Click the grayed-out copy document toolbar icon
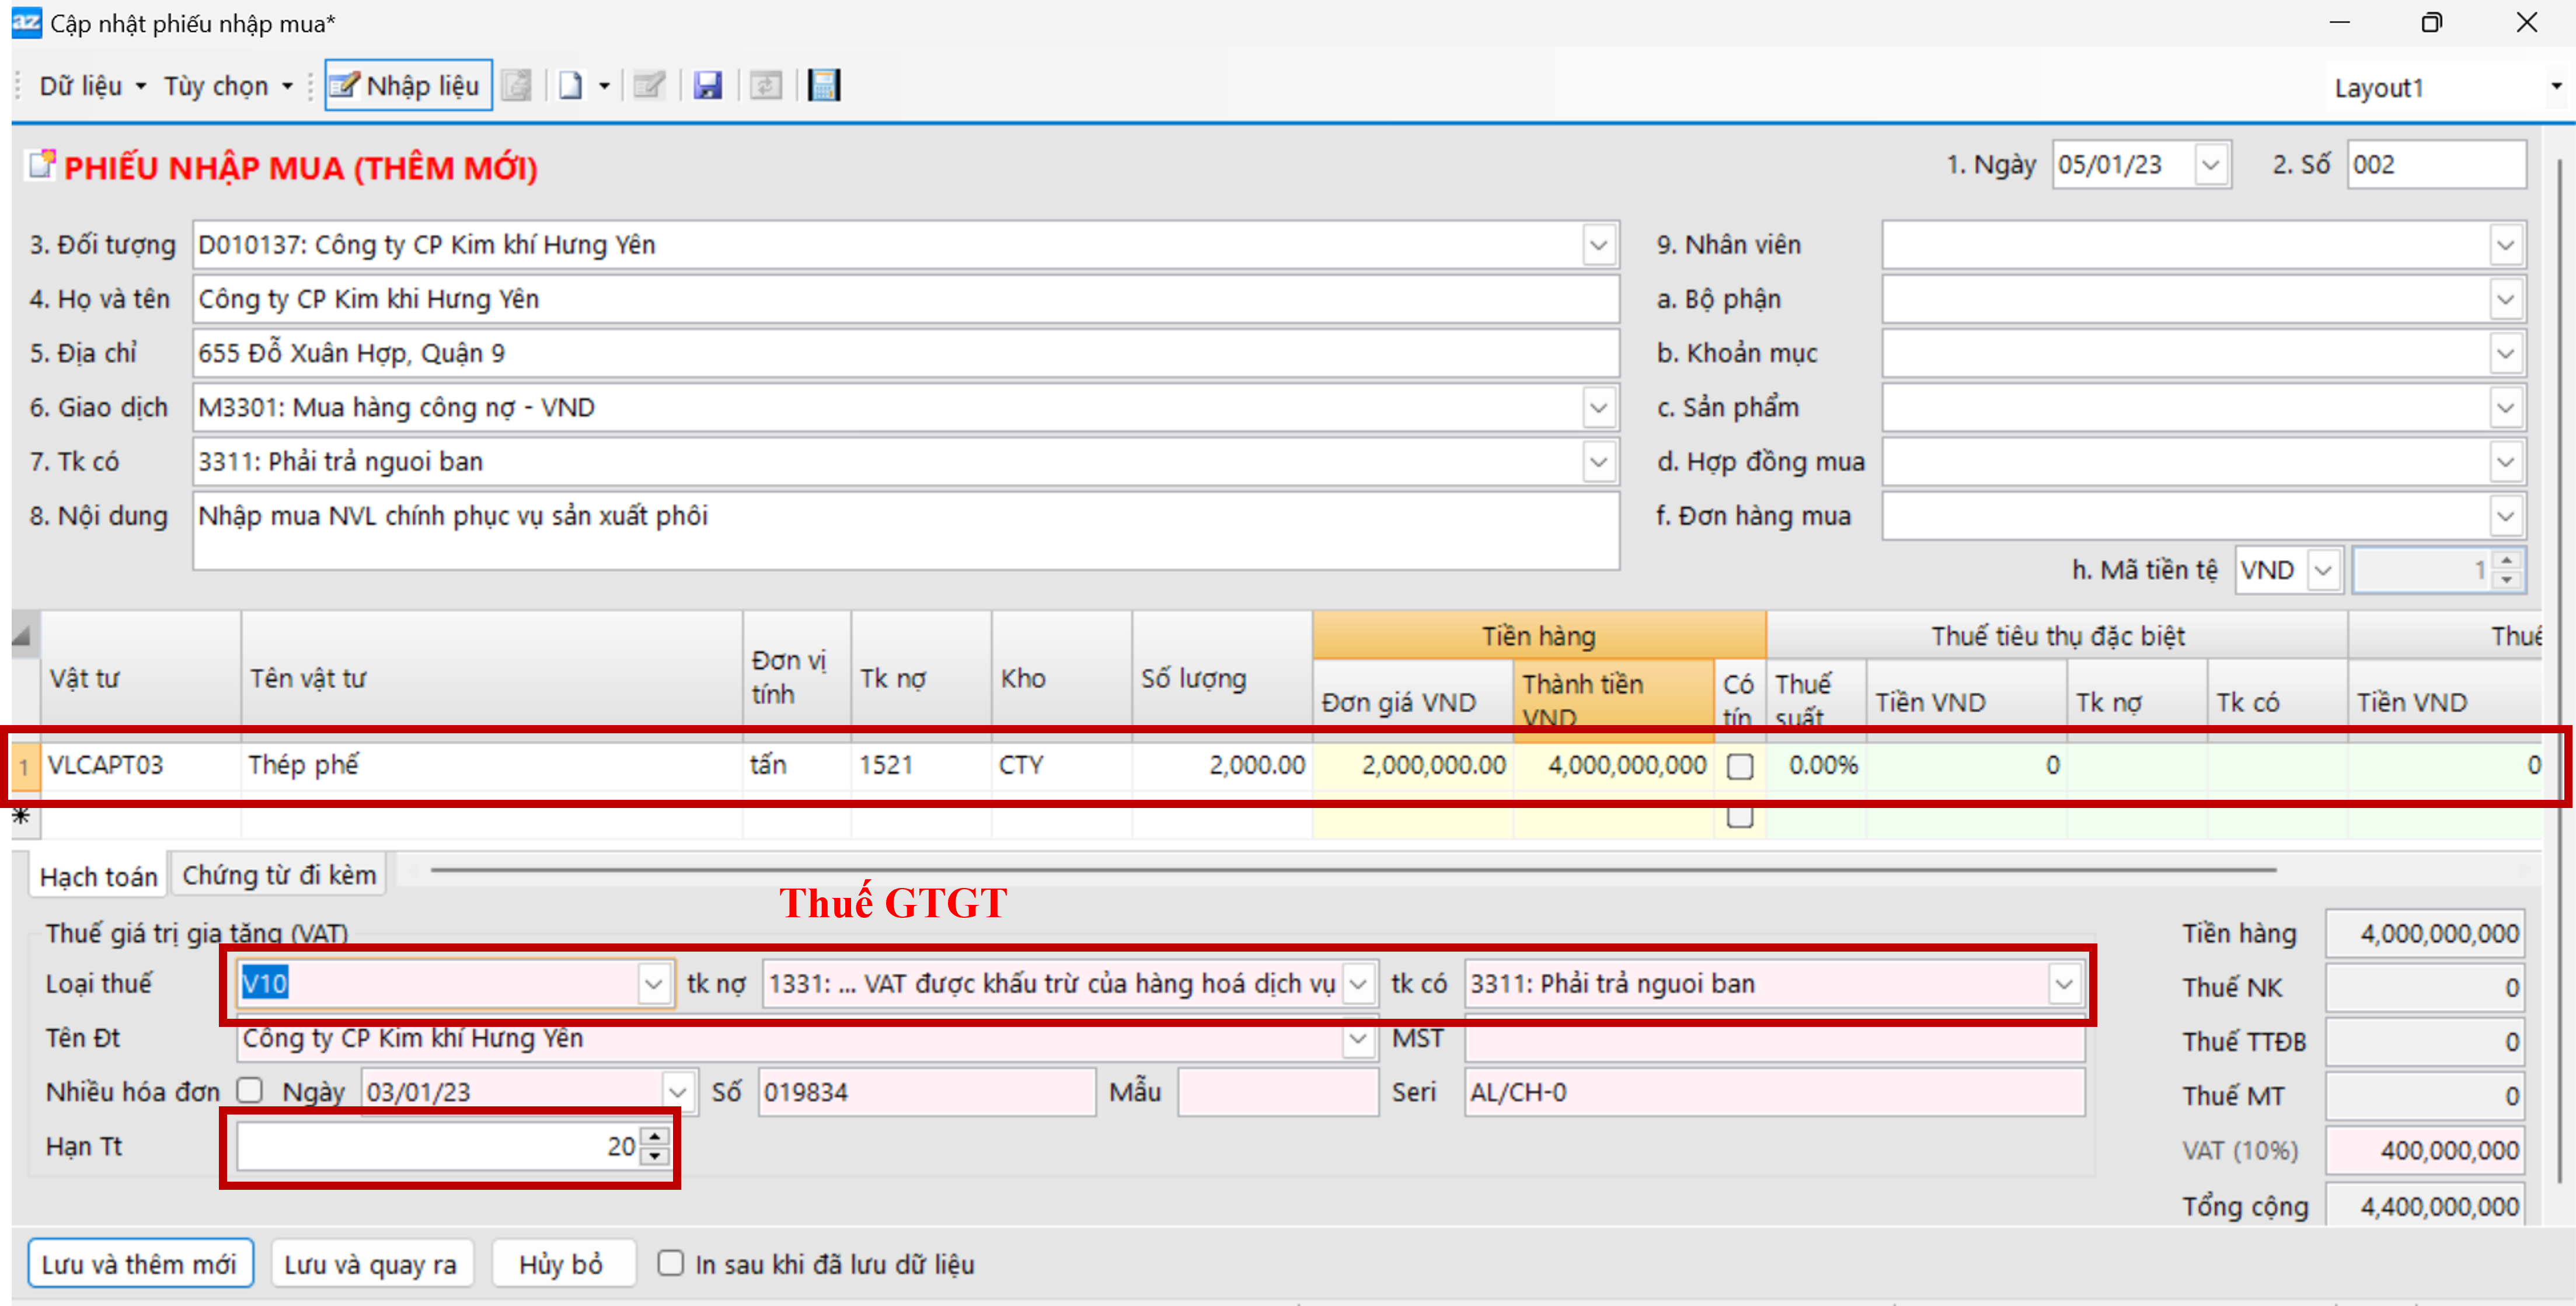 [516, 86]
